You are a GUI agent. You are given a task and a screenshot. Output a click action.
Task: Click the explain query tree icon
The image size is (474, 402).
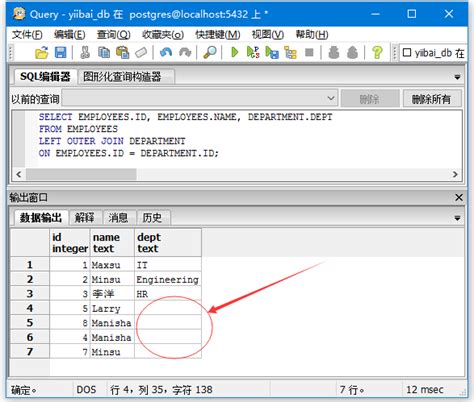[290, 53]
